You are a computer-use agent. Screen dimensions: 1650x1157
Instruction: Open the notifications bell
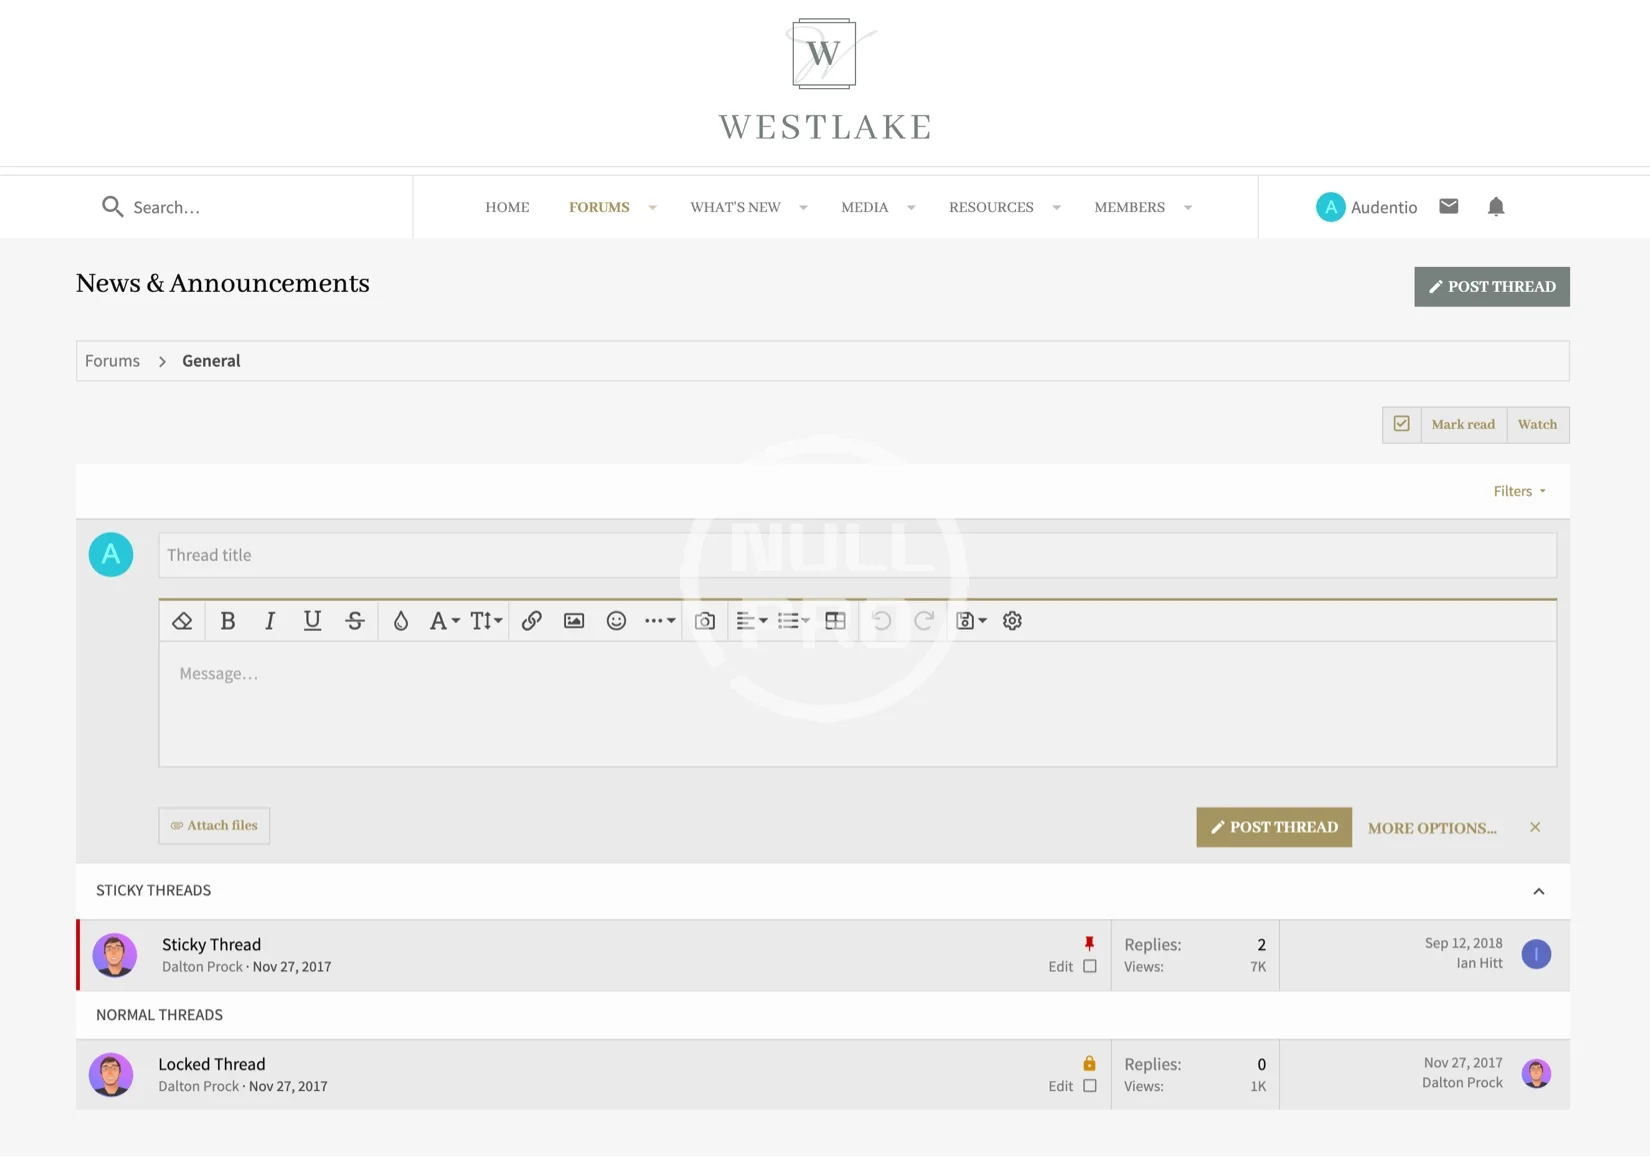(1495, 207)
